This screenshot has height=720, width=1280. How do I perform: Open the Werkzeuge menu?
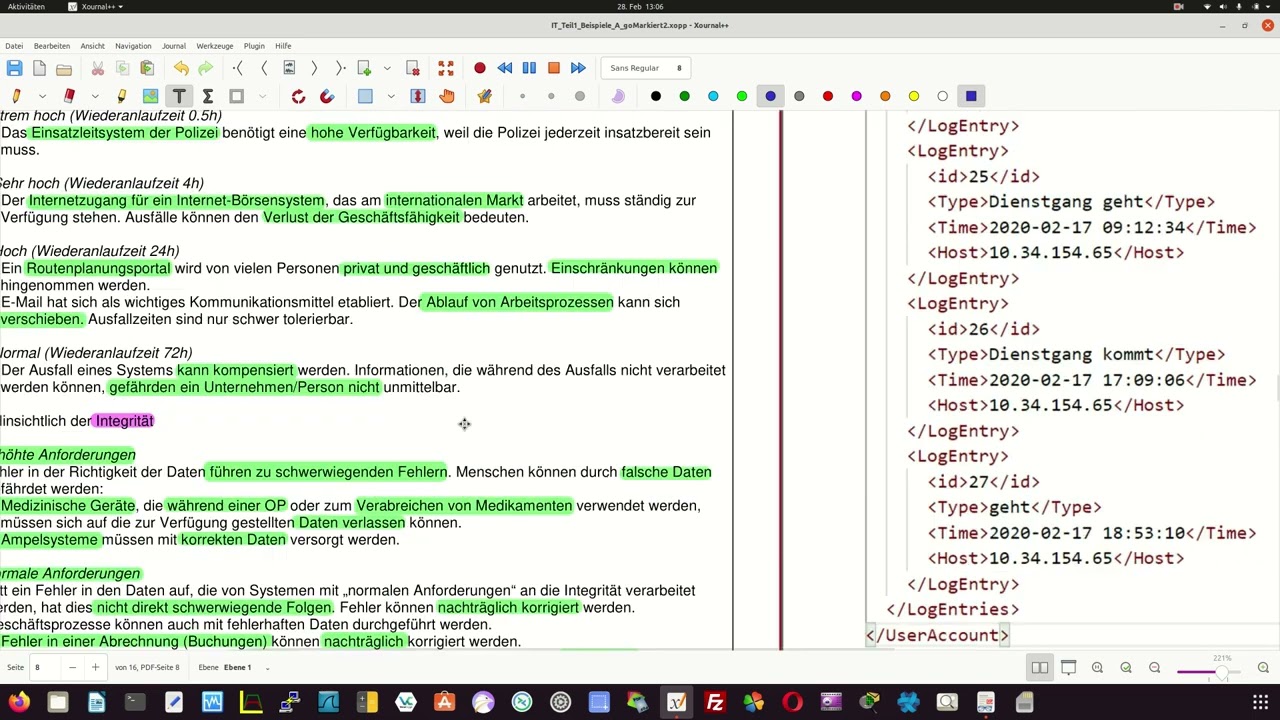tap(215, 46)
